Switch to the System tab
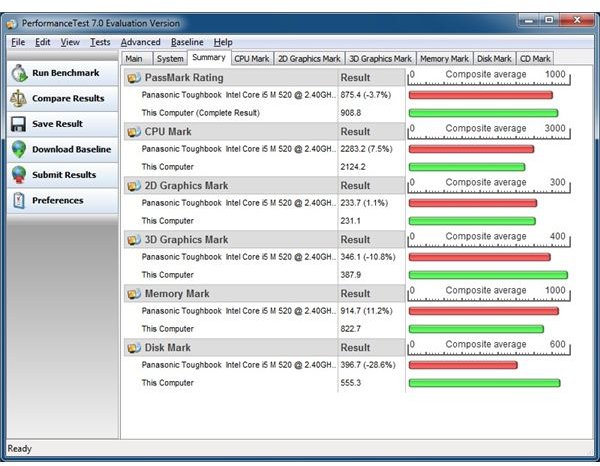This screenshot has width=600, height=466. coord(170,59)
